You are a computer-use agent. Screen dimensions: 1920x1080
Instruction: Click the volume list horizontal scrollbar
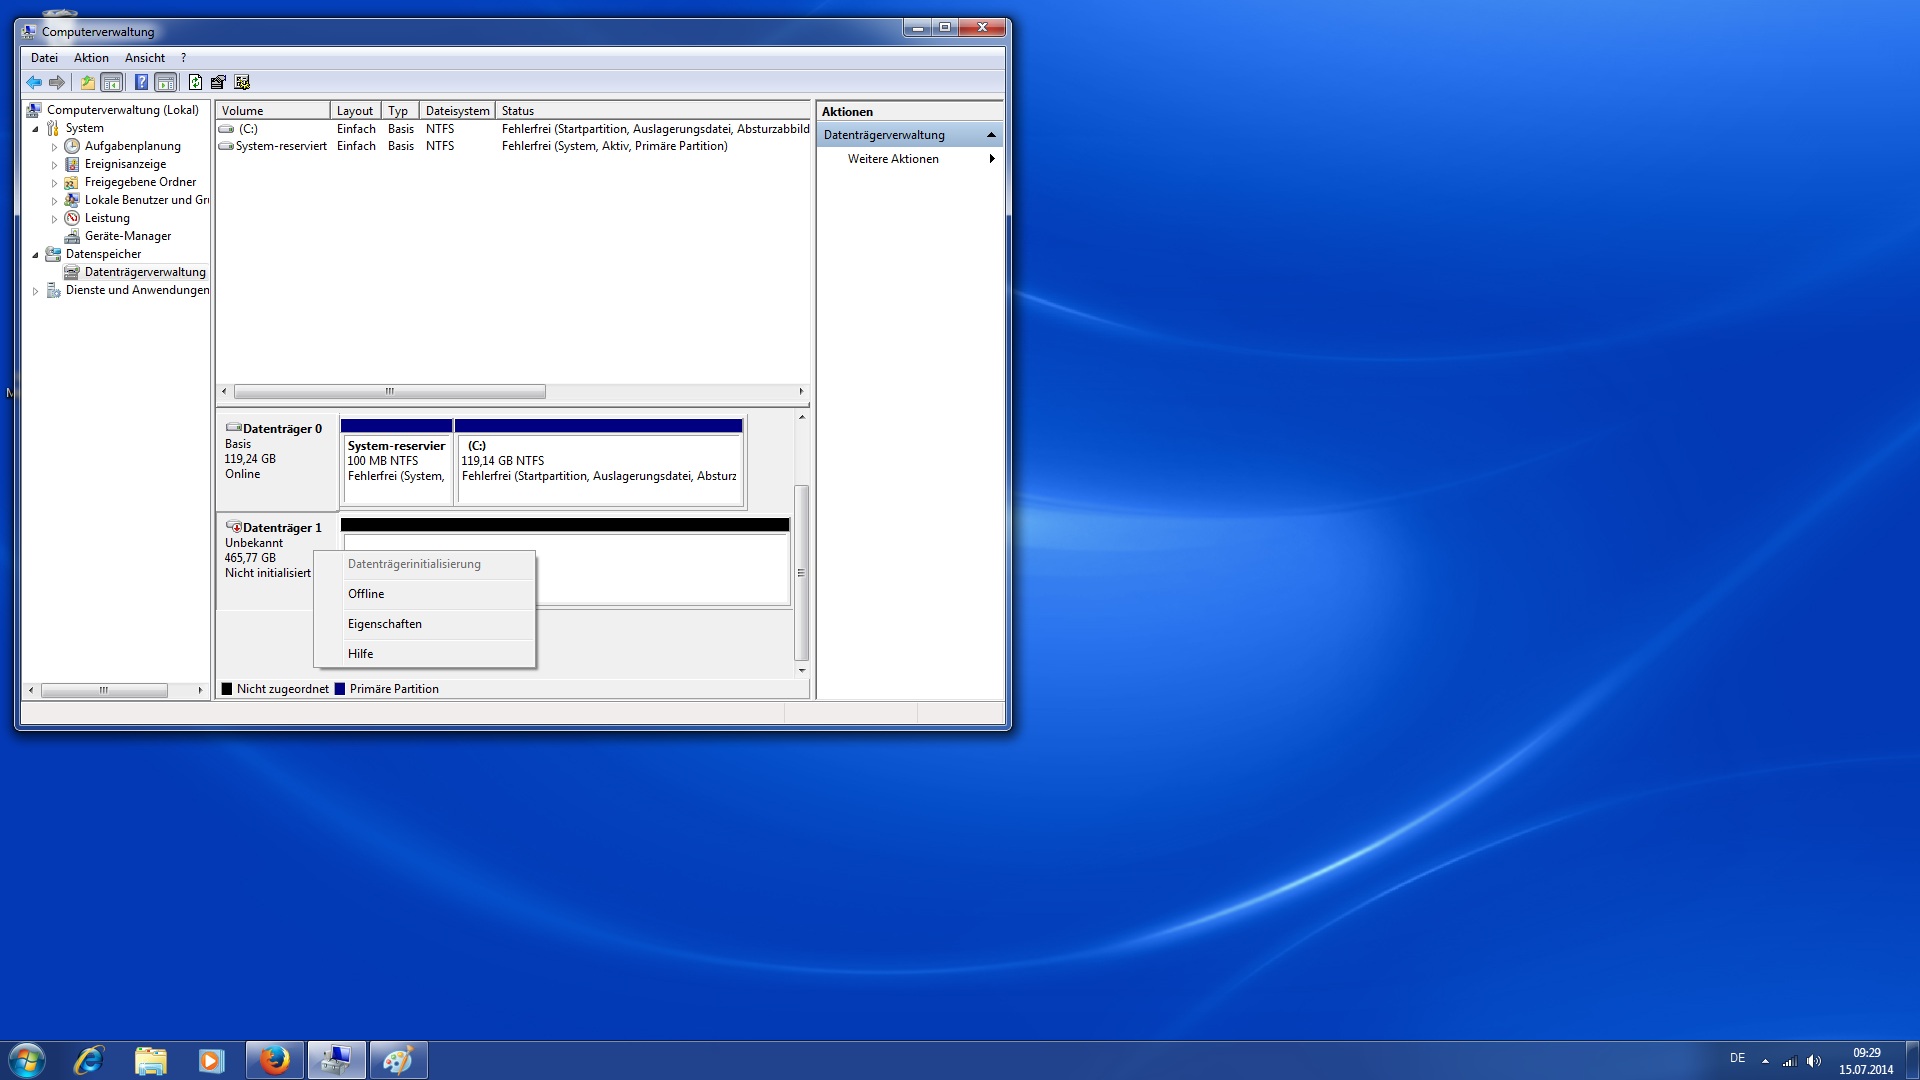390,392
